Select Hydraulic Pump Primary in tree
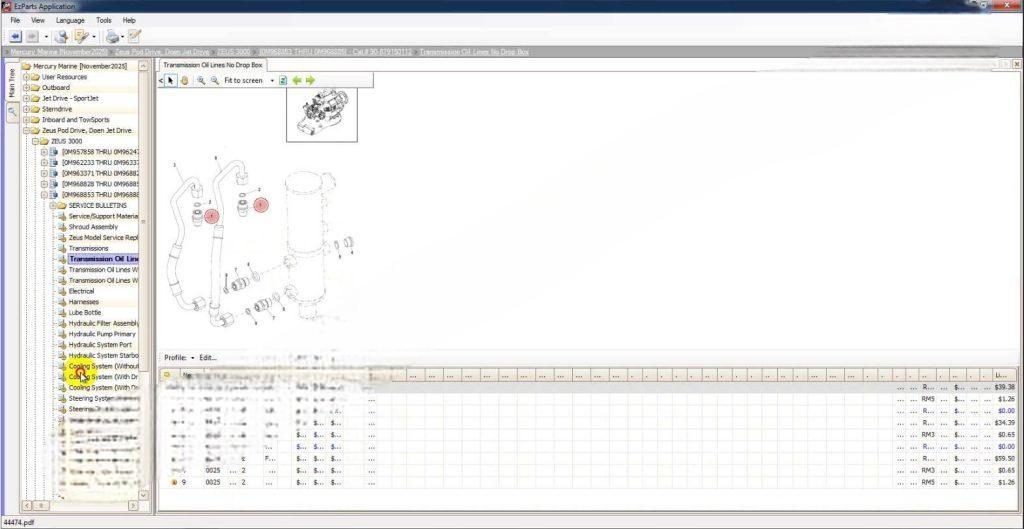 [102, 334]
